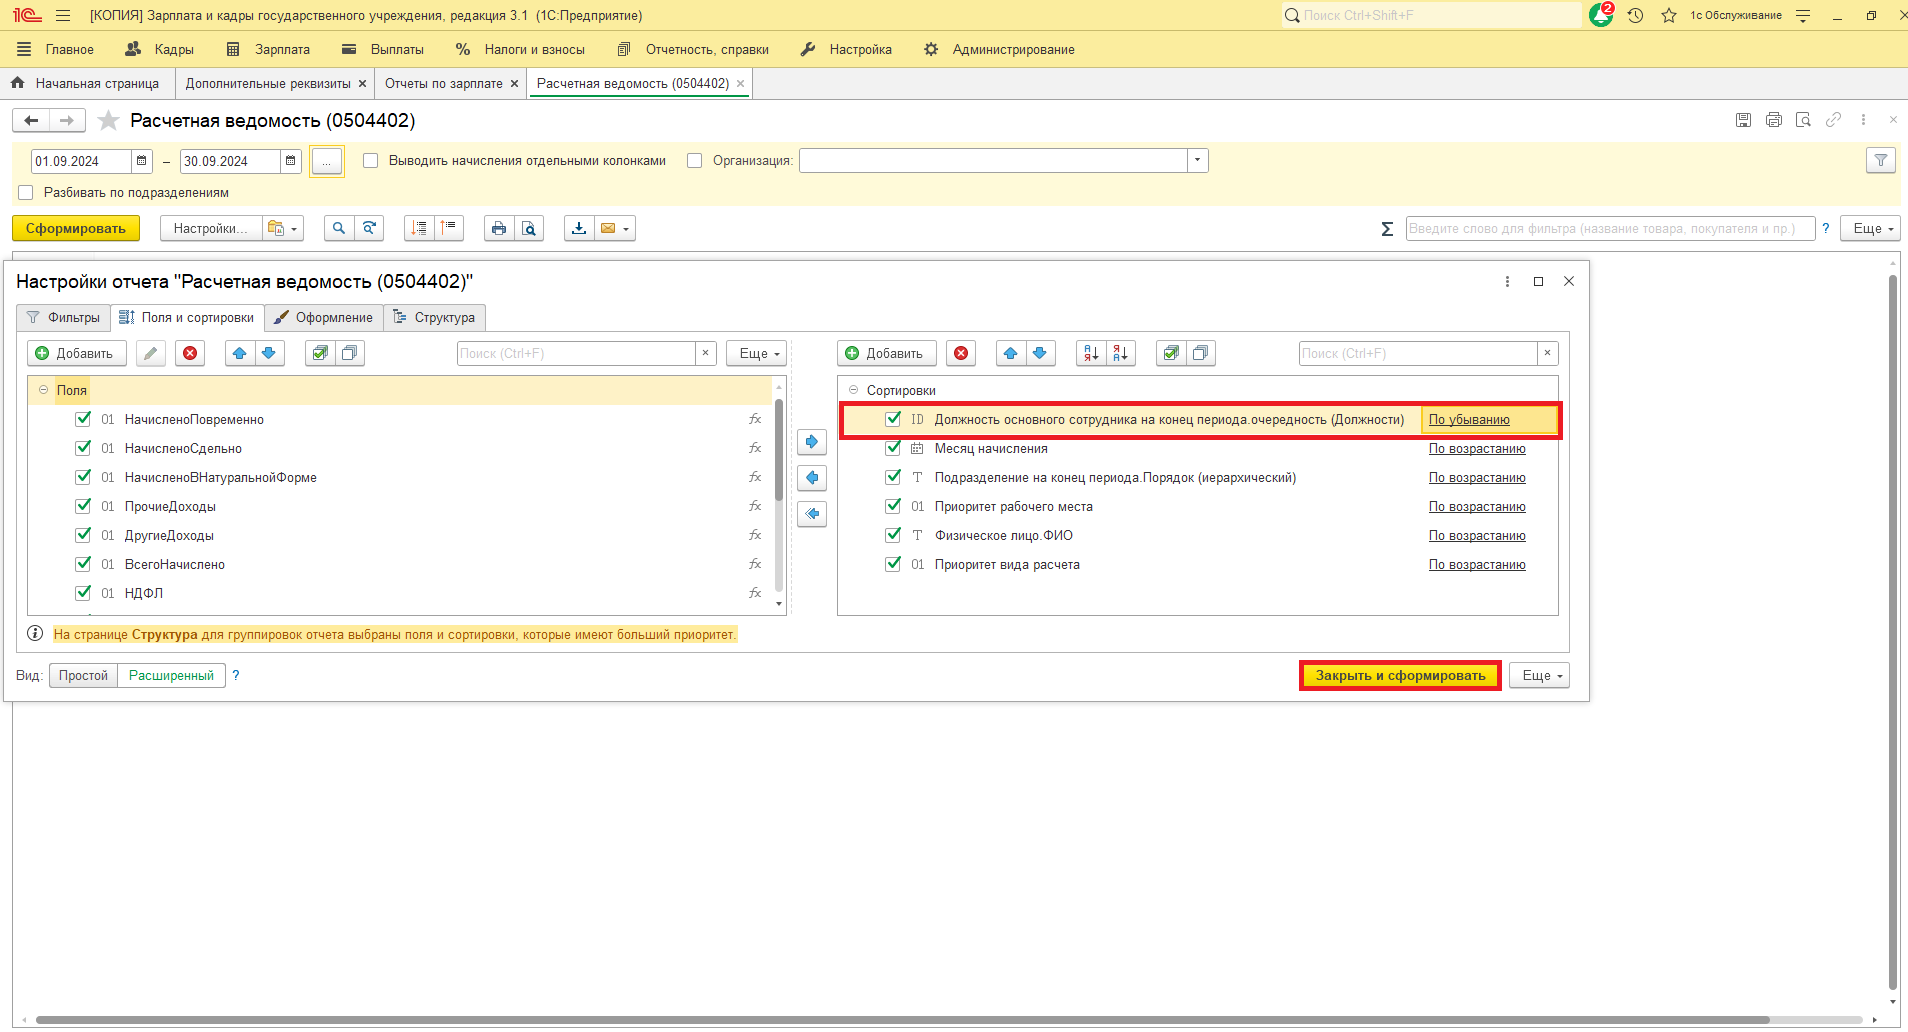Go back with the left arrow button
The image size is (1908, 1032).
click(x=31, y=121)
